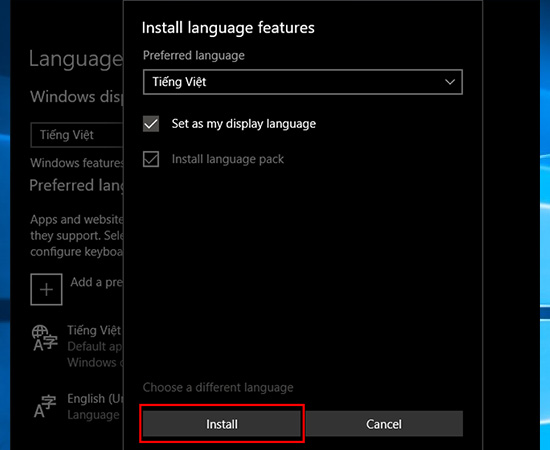Click the Install button
This screenshot has width=550, height=450.
[x=222, y=424]
